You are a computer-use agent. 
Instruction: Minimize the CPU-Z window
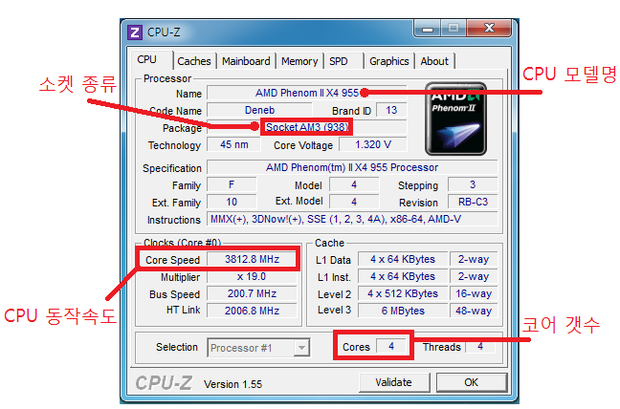427,29
